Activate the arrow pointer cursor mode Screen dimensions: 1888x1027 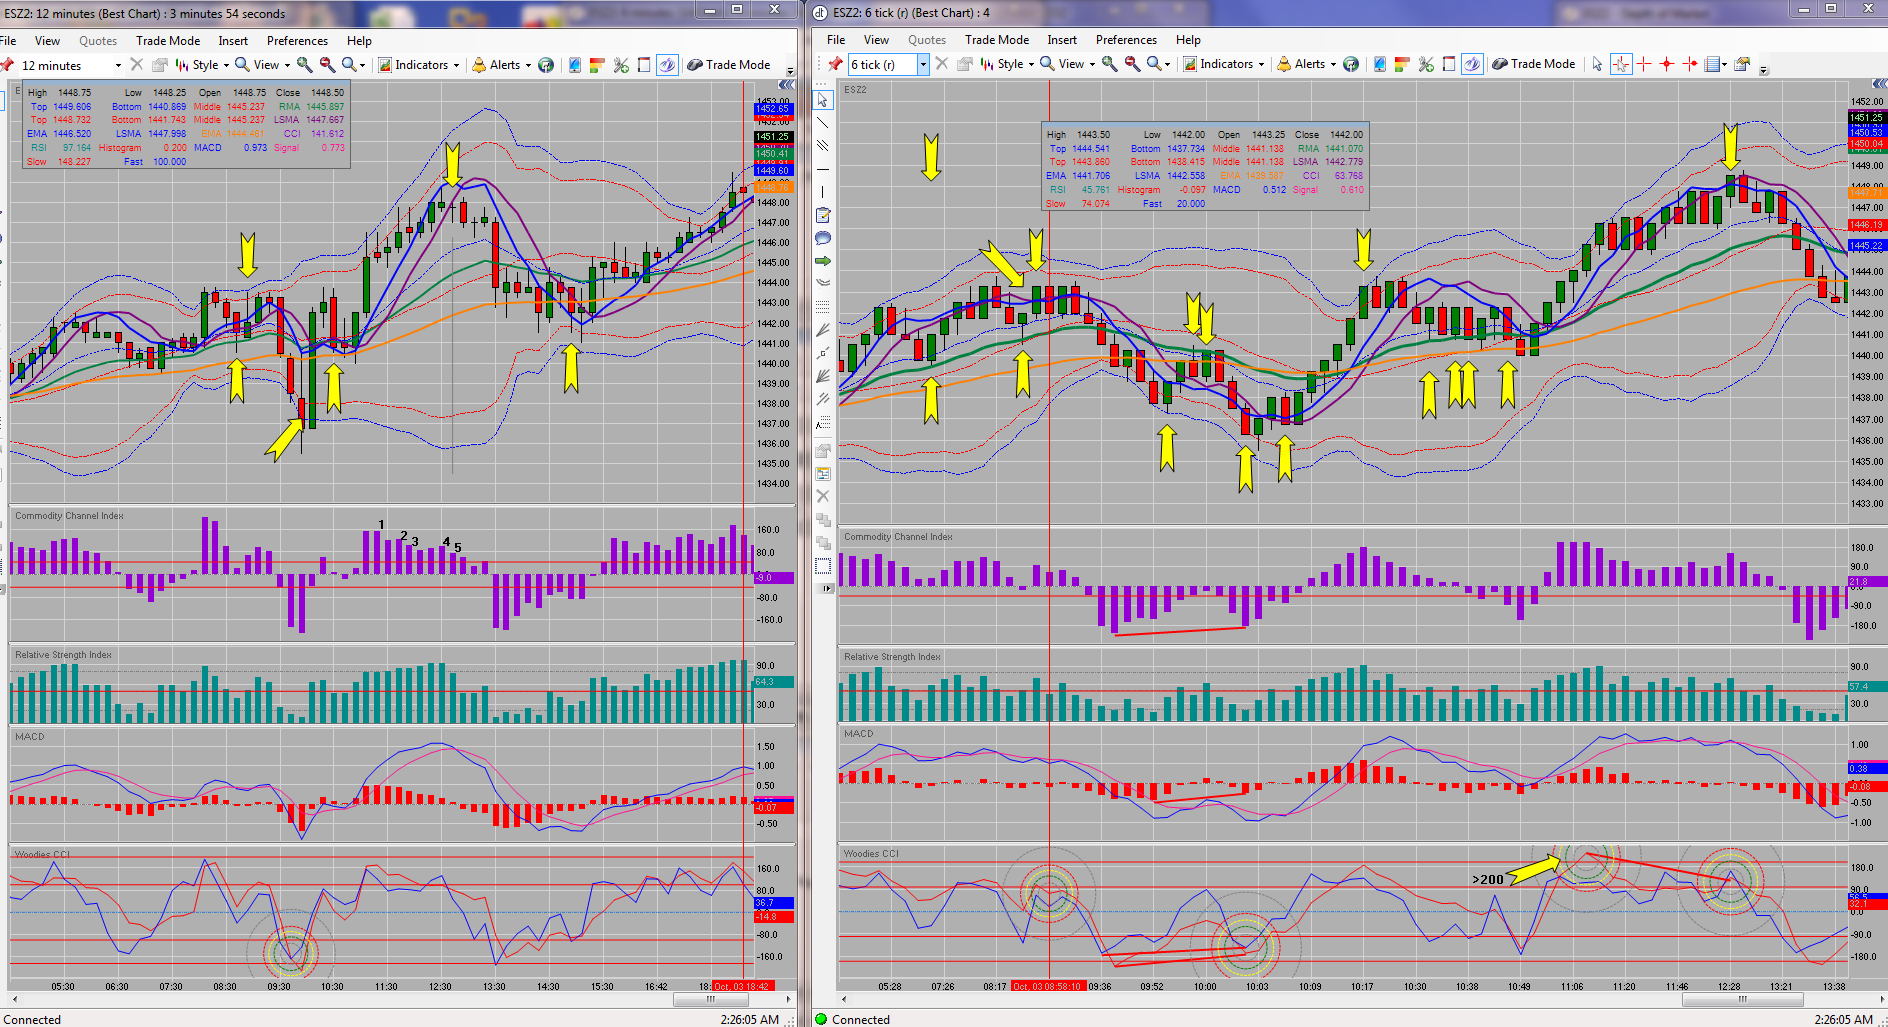[x=1597, y=64]
